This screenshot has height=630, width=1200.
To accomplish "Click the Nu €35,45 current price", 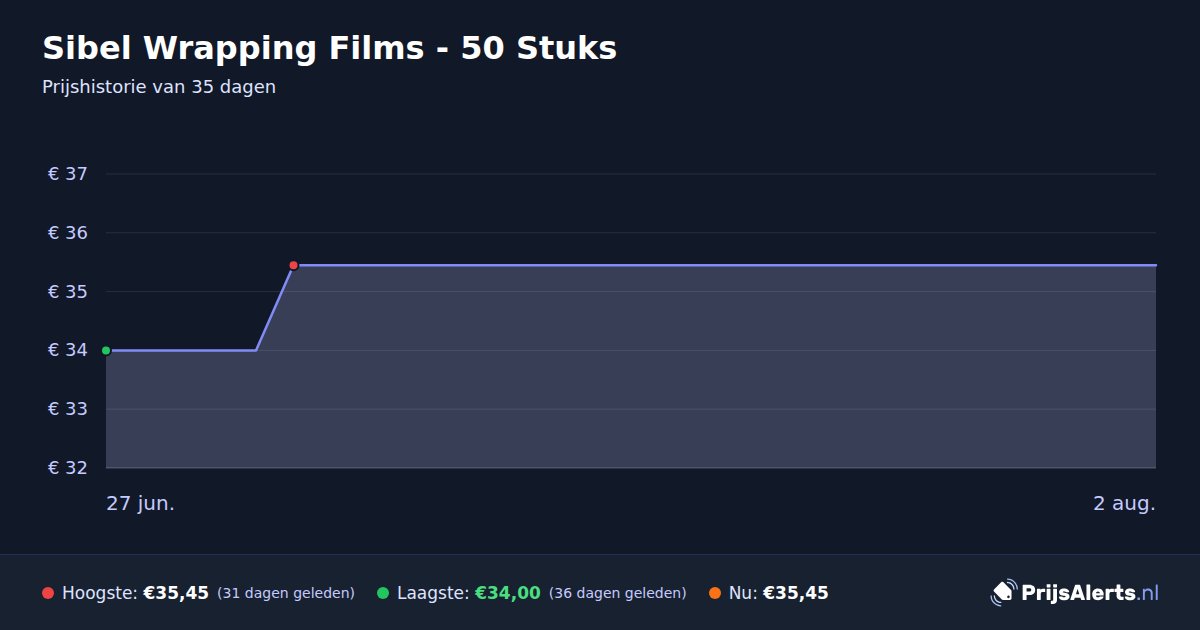I will pyautogui.click(x=796, y=593).
